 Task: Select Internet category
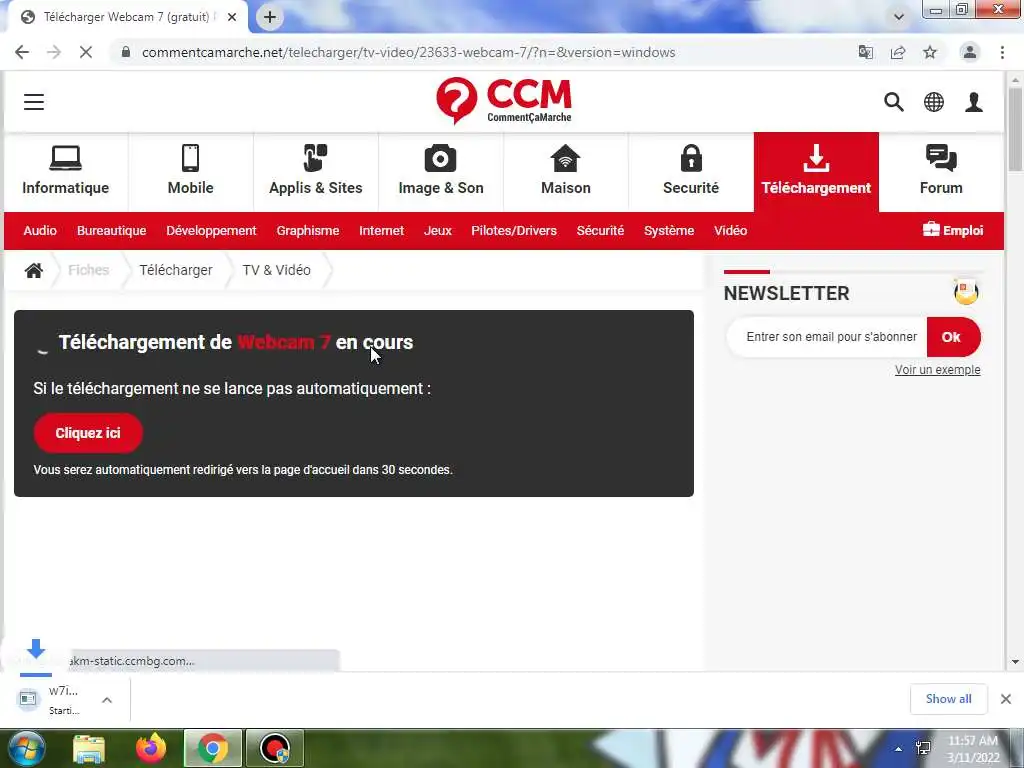[x=381, y=231]
